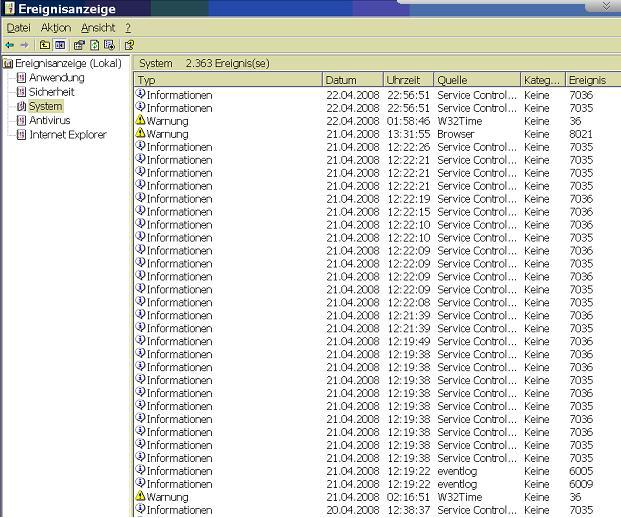Open the Sicherheit log
The image size is (621, 518).
pyautogui.click(x=51, y=92)
